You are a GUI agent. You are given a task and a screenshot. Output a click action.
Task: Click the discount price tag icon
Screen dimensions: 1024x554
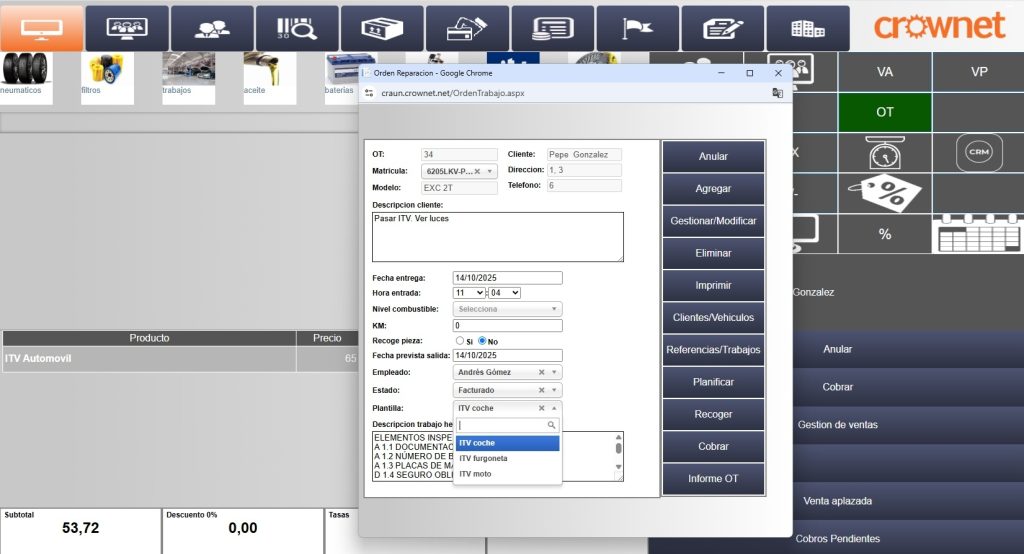point(884,191)
